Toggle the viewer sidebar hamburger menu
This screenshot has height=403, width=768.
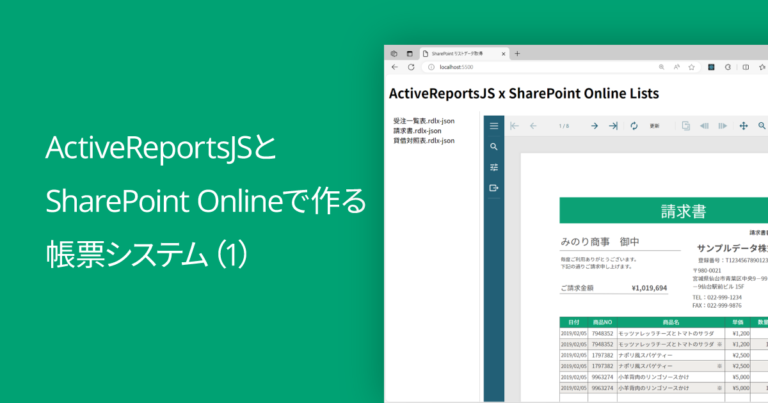494,126
